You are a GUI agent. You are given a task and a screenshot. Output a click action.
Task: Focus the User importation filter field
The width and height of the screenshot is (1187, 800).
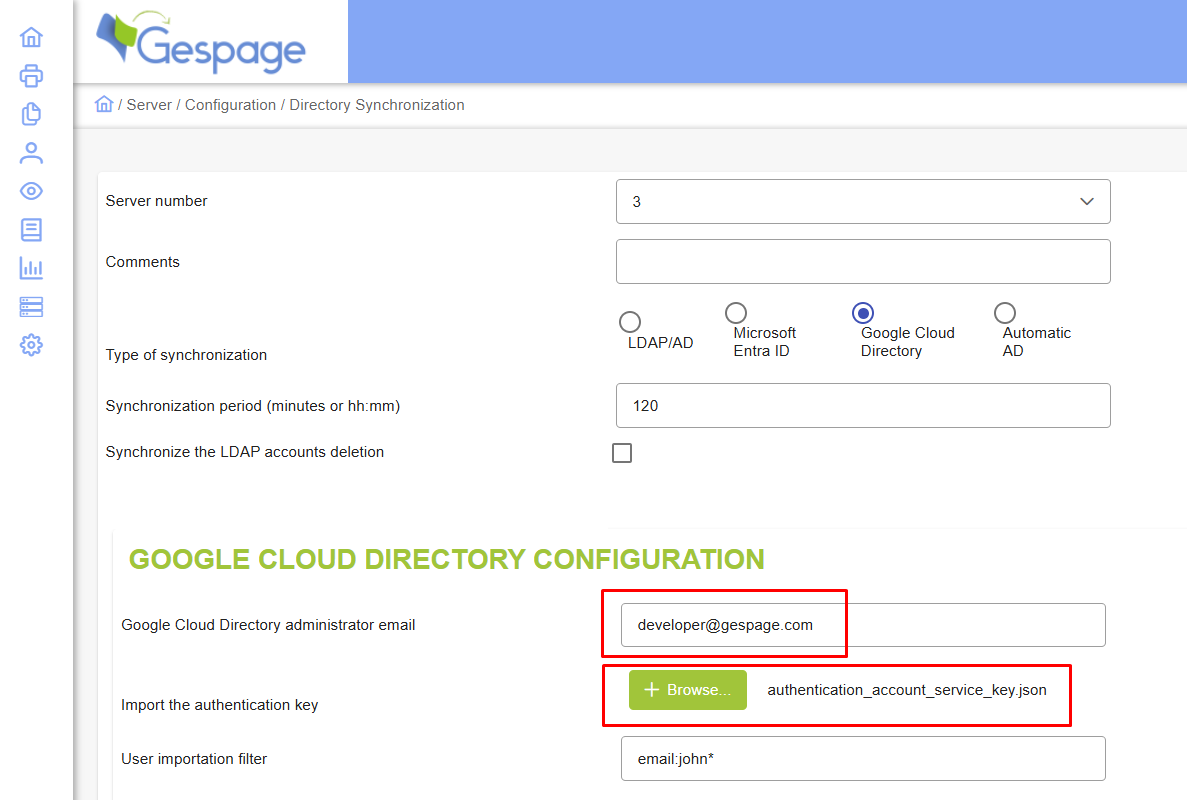(x=863, y=758)
